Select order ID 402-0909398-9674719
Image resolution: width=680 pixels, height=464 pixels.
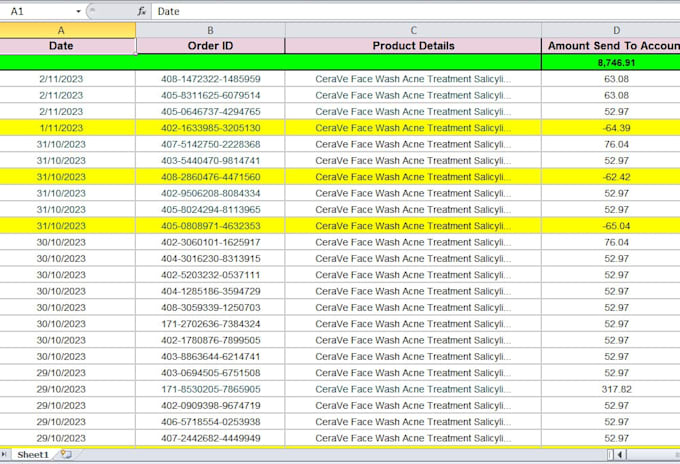click(x=210, y=405)
